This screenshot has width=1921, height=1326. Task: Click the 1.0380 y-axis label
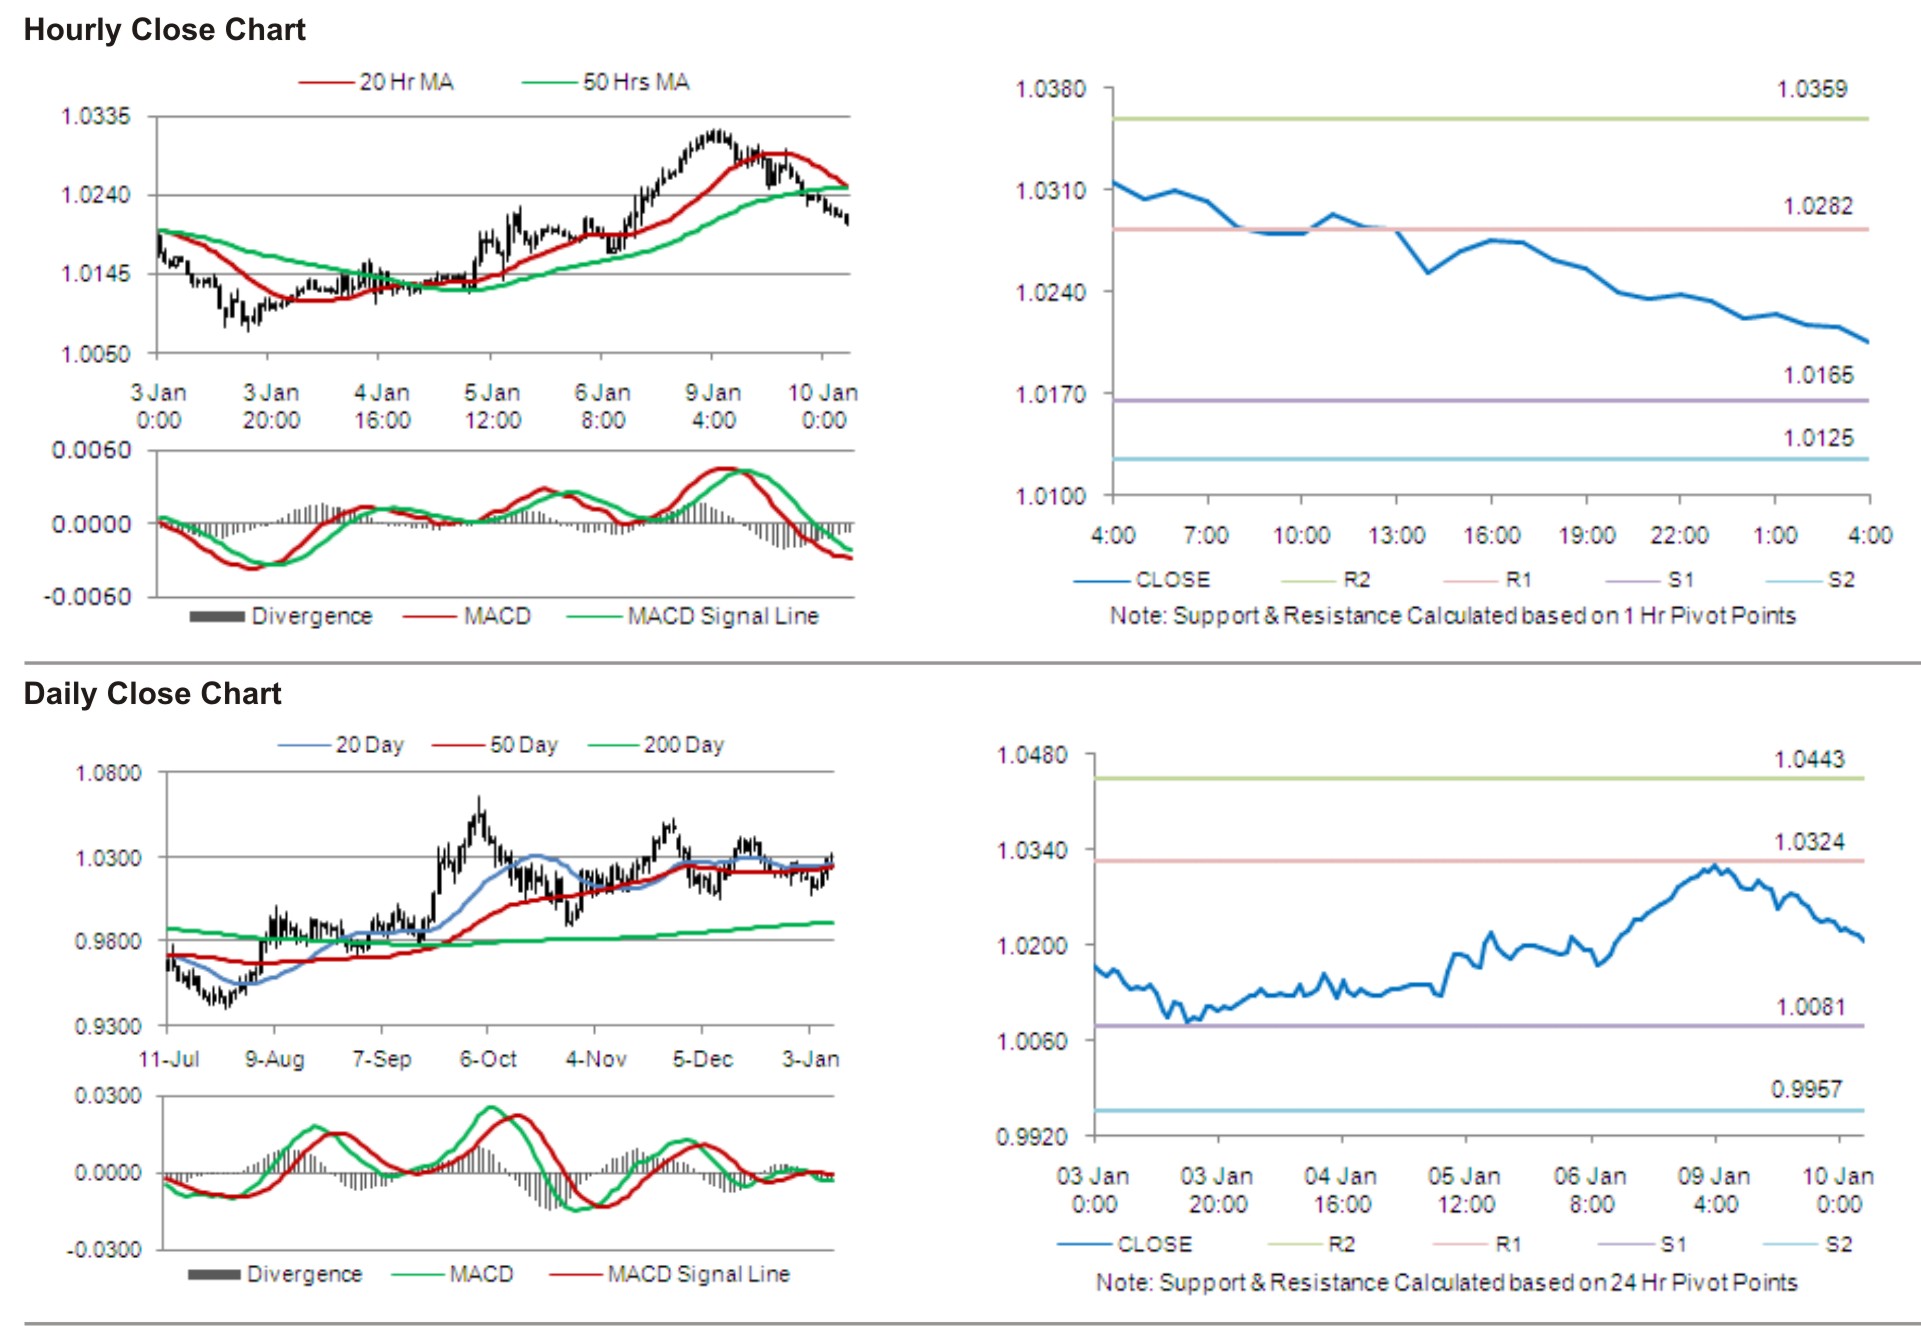pyautogui.click(x=1051, y=89)
